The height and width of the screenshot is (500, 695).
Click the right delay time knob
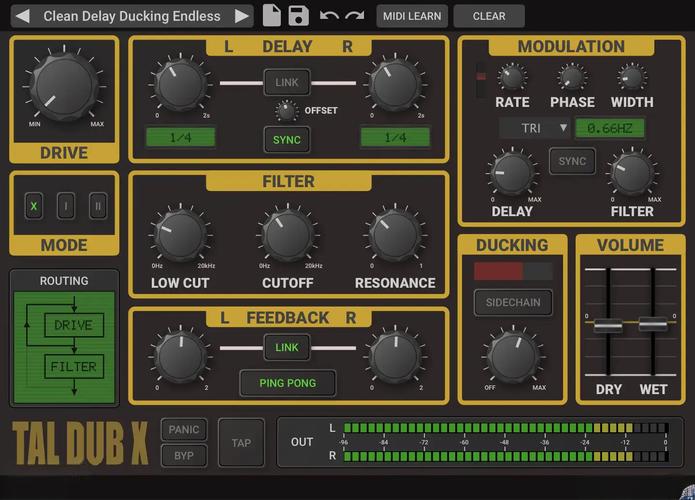(x=395, y=86)
